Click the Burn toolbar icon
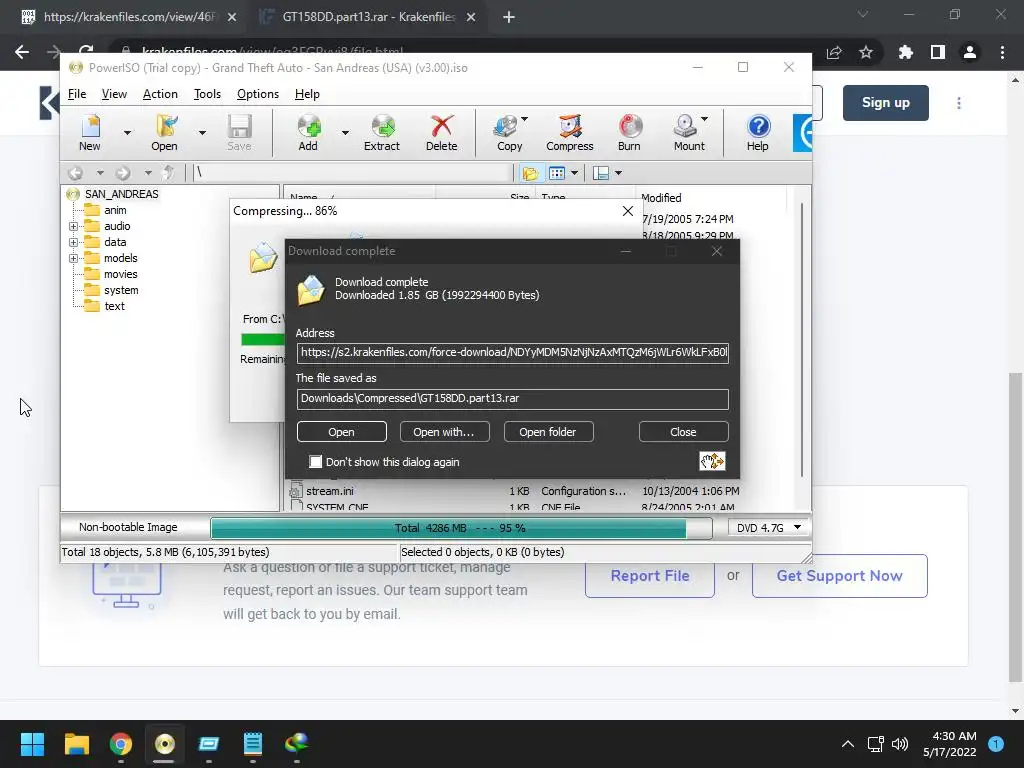 [630, 133]
